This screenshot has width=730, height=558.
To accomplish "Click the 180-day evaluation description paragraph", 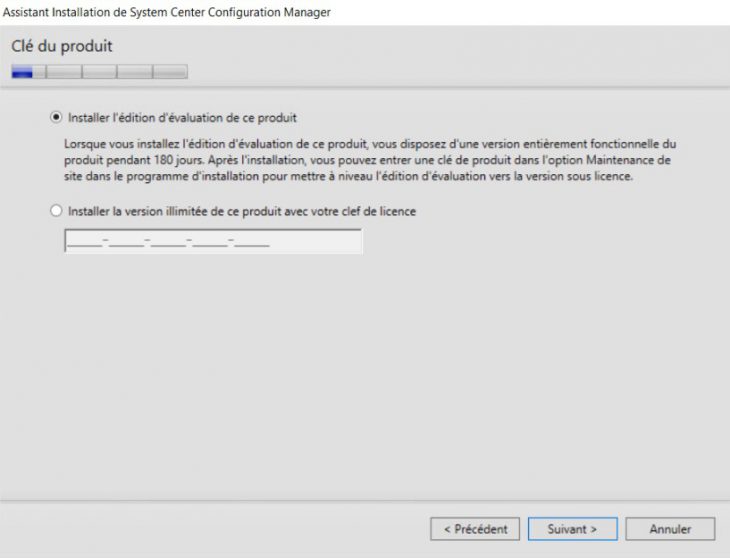I will click(370, 160).
